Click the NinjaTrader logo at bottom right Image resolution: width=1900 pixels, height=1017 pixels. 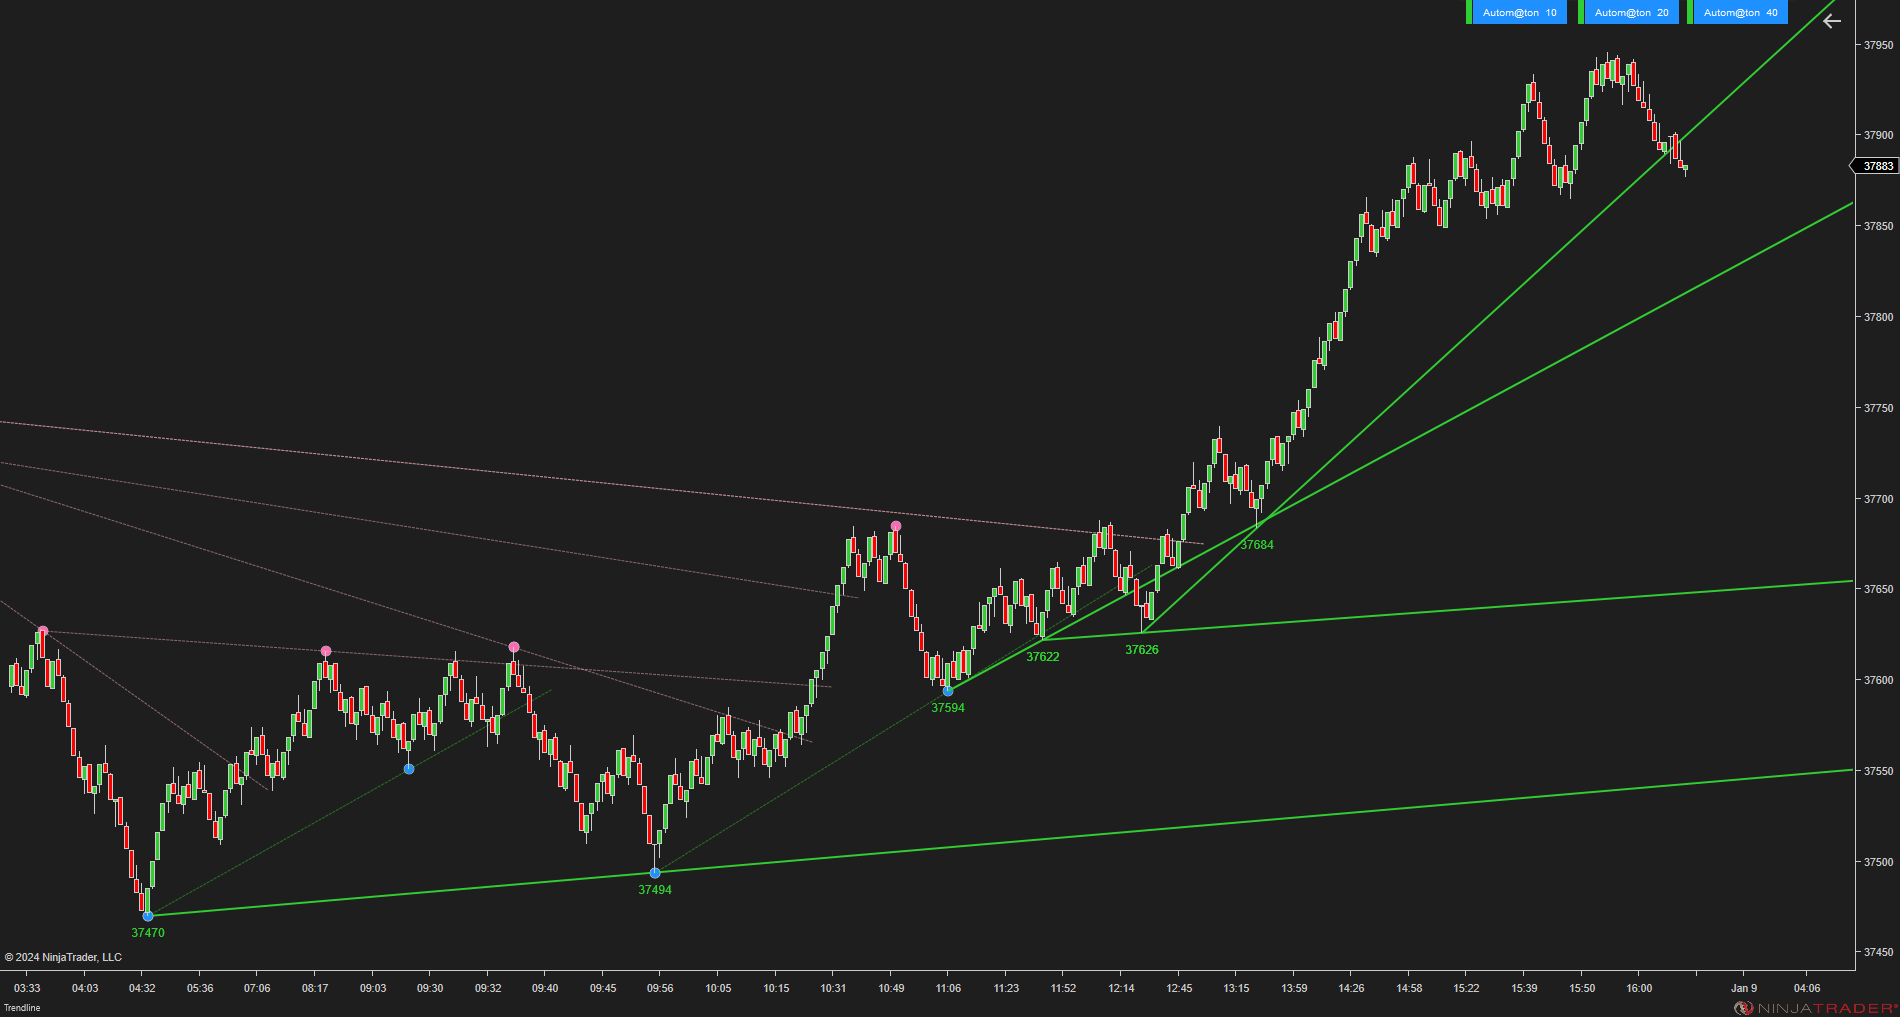[1815, 1008]
